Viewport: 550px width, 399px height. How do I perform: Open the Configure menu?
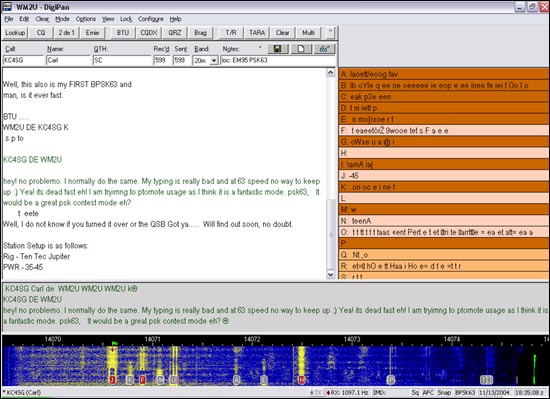click(150, 19)
